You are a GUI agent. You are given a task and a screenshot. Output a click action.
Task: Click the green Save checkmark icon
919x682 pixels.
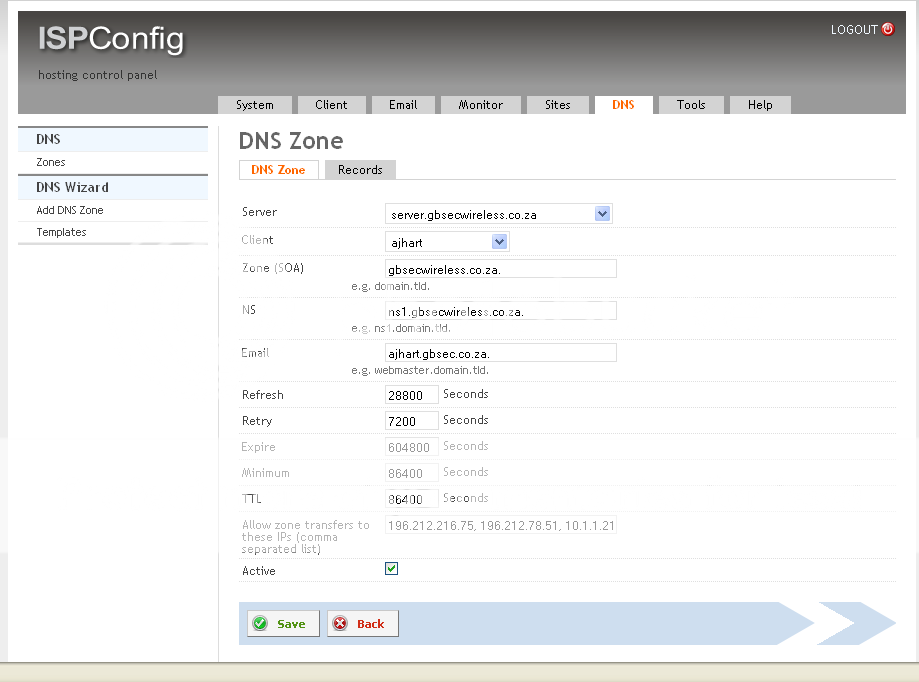click(x=262, y=623)
